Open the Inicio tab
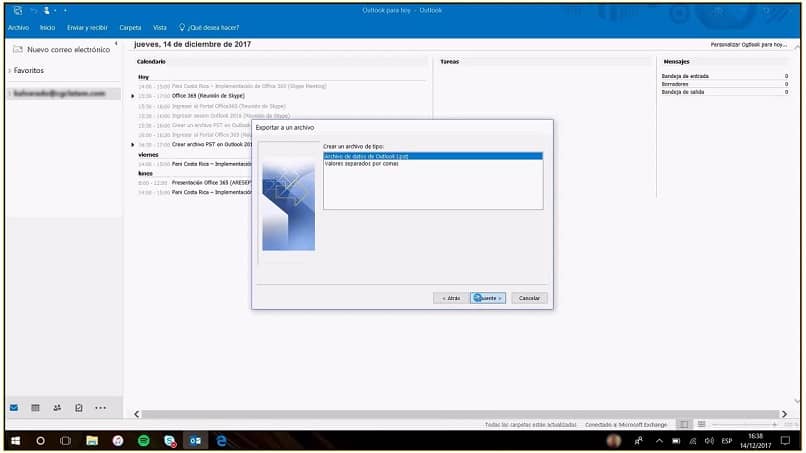This screenshot has width=806, height=453. [x=47, y=28]
